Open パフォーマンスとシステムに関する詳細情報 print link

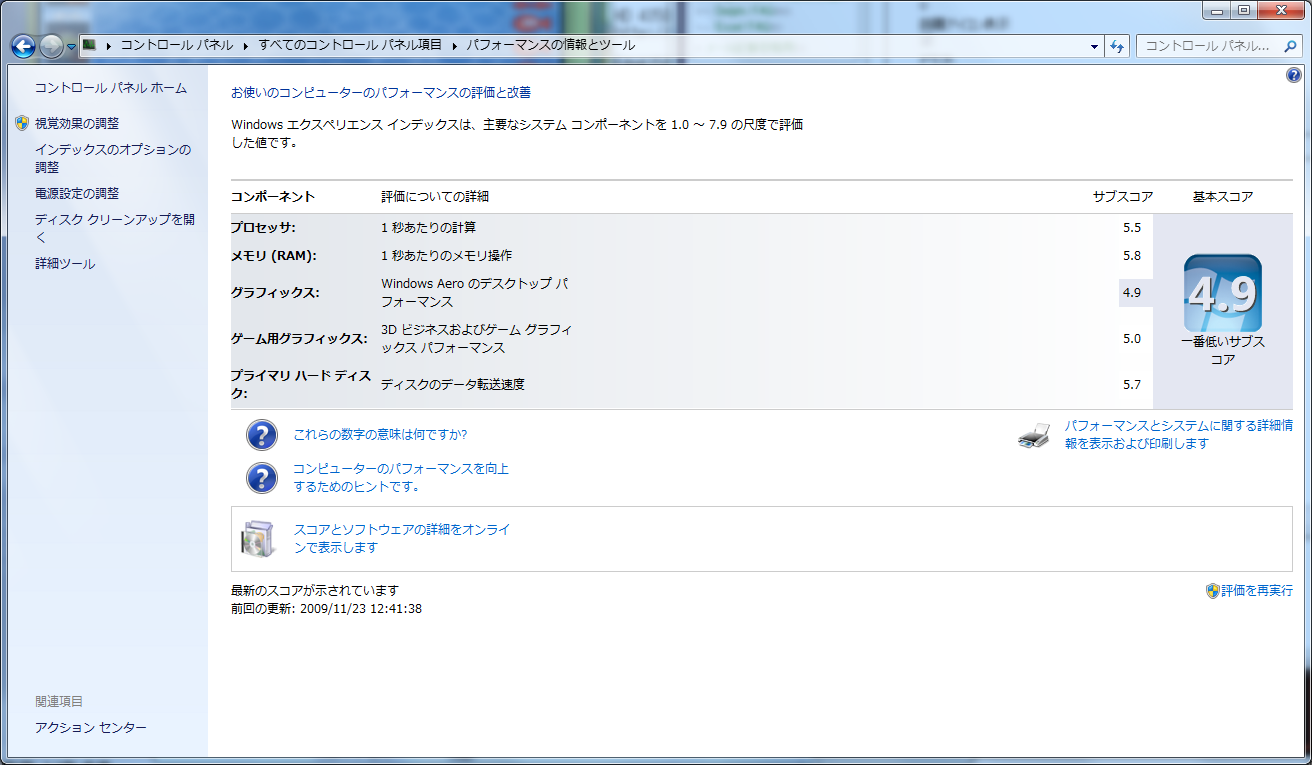coord(1178,435)
